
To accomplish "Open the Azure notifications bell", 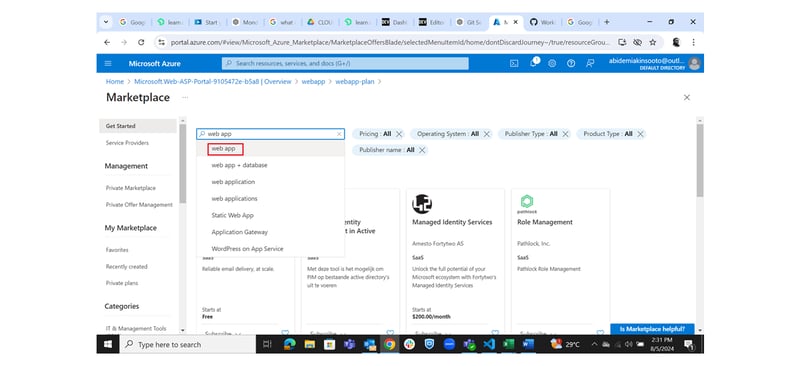I will click(534, 63).
